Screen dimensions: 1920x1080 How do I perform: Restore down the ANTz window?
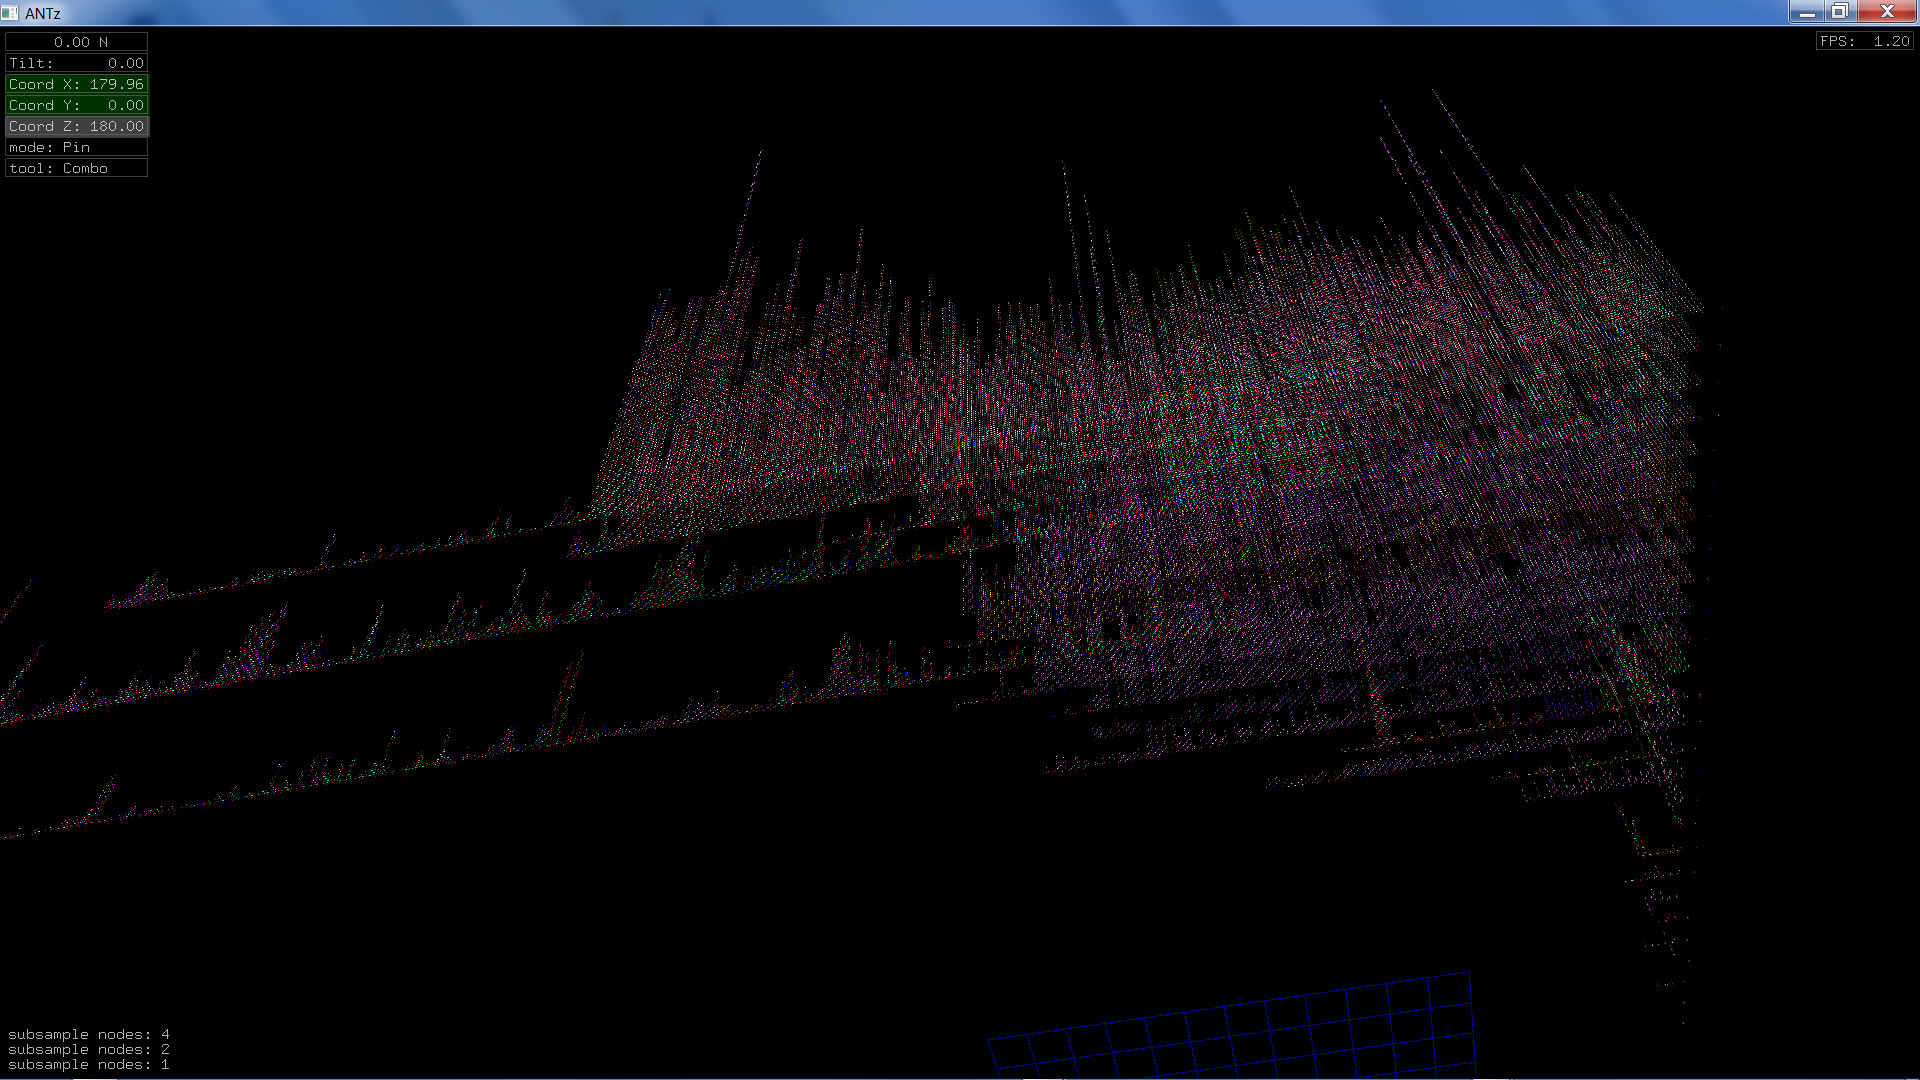coord(1839,12)
